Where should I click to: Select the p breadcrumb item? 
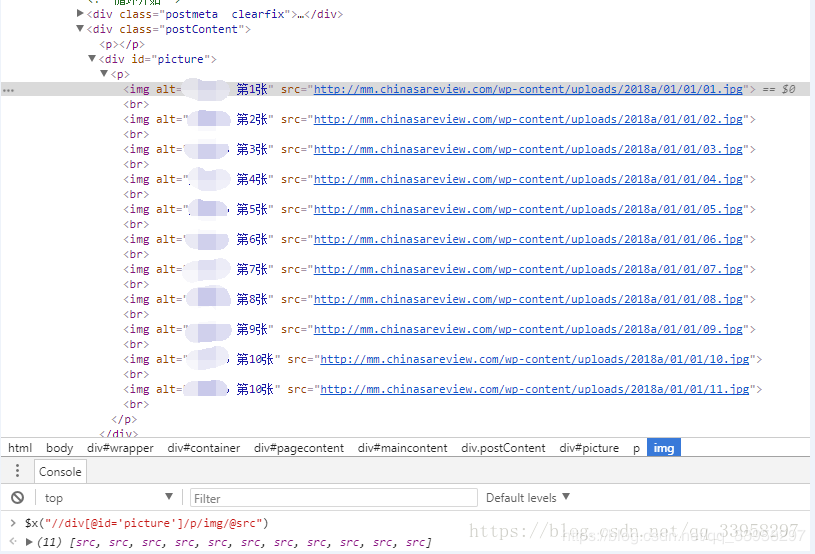click(x=636, y=447)
